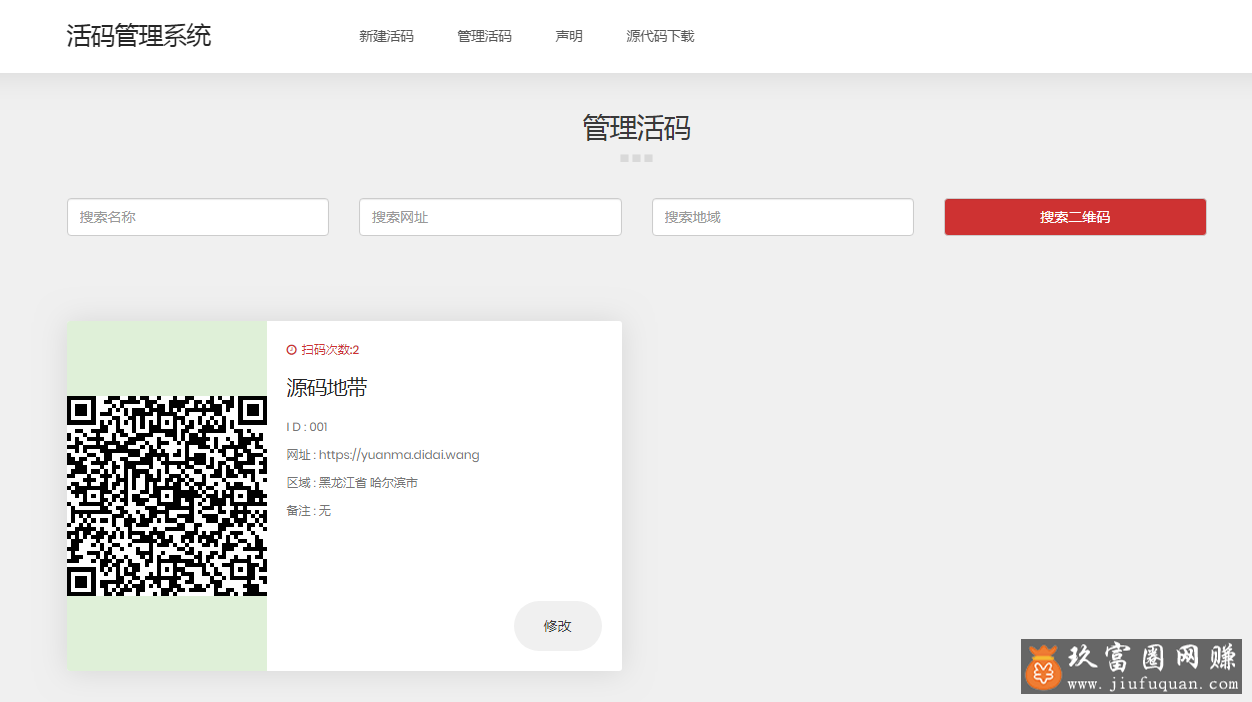Focus the 搜索网址 input field
1252x702 pixels.
click(x=490, y=217)
